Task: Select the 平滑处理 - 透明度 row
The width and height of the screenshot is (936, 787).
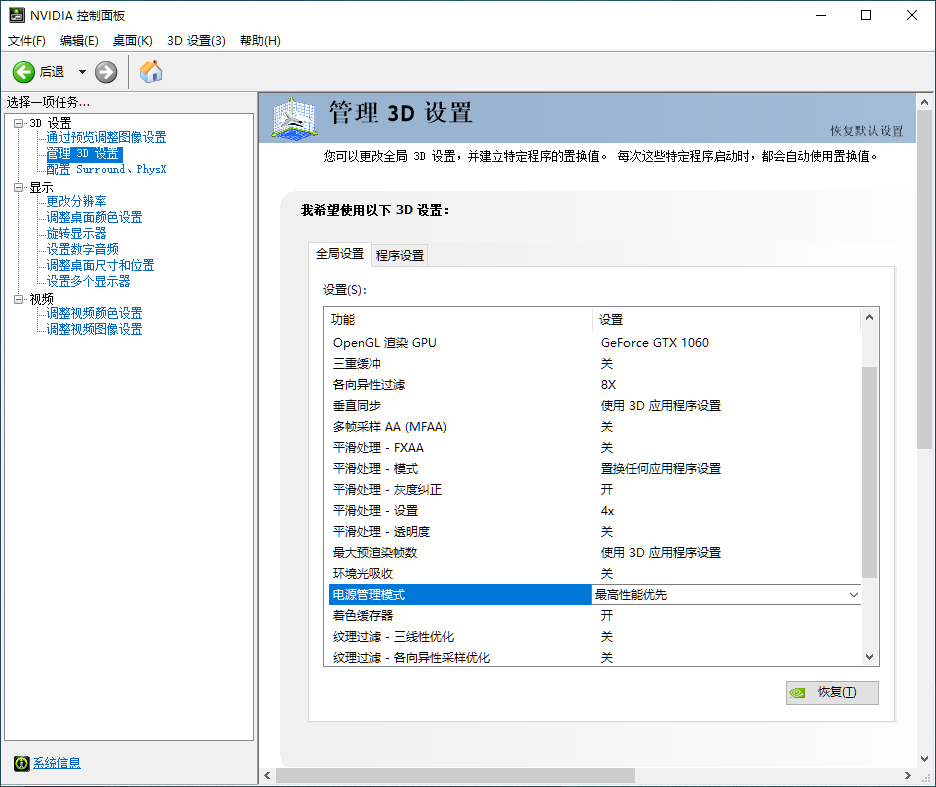Action: (x=595, y=531)
